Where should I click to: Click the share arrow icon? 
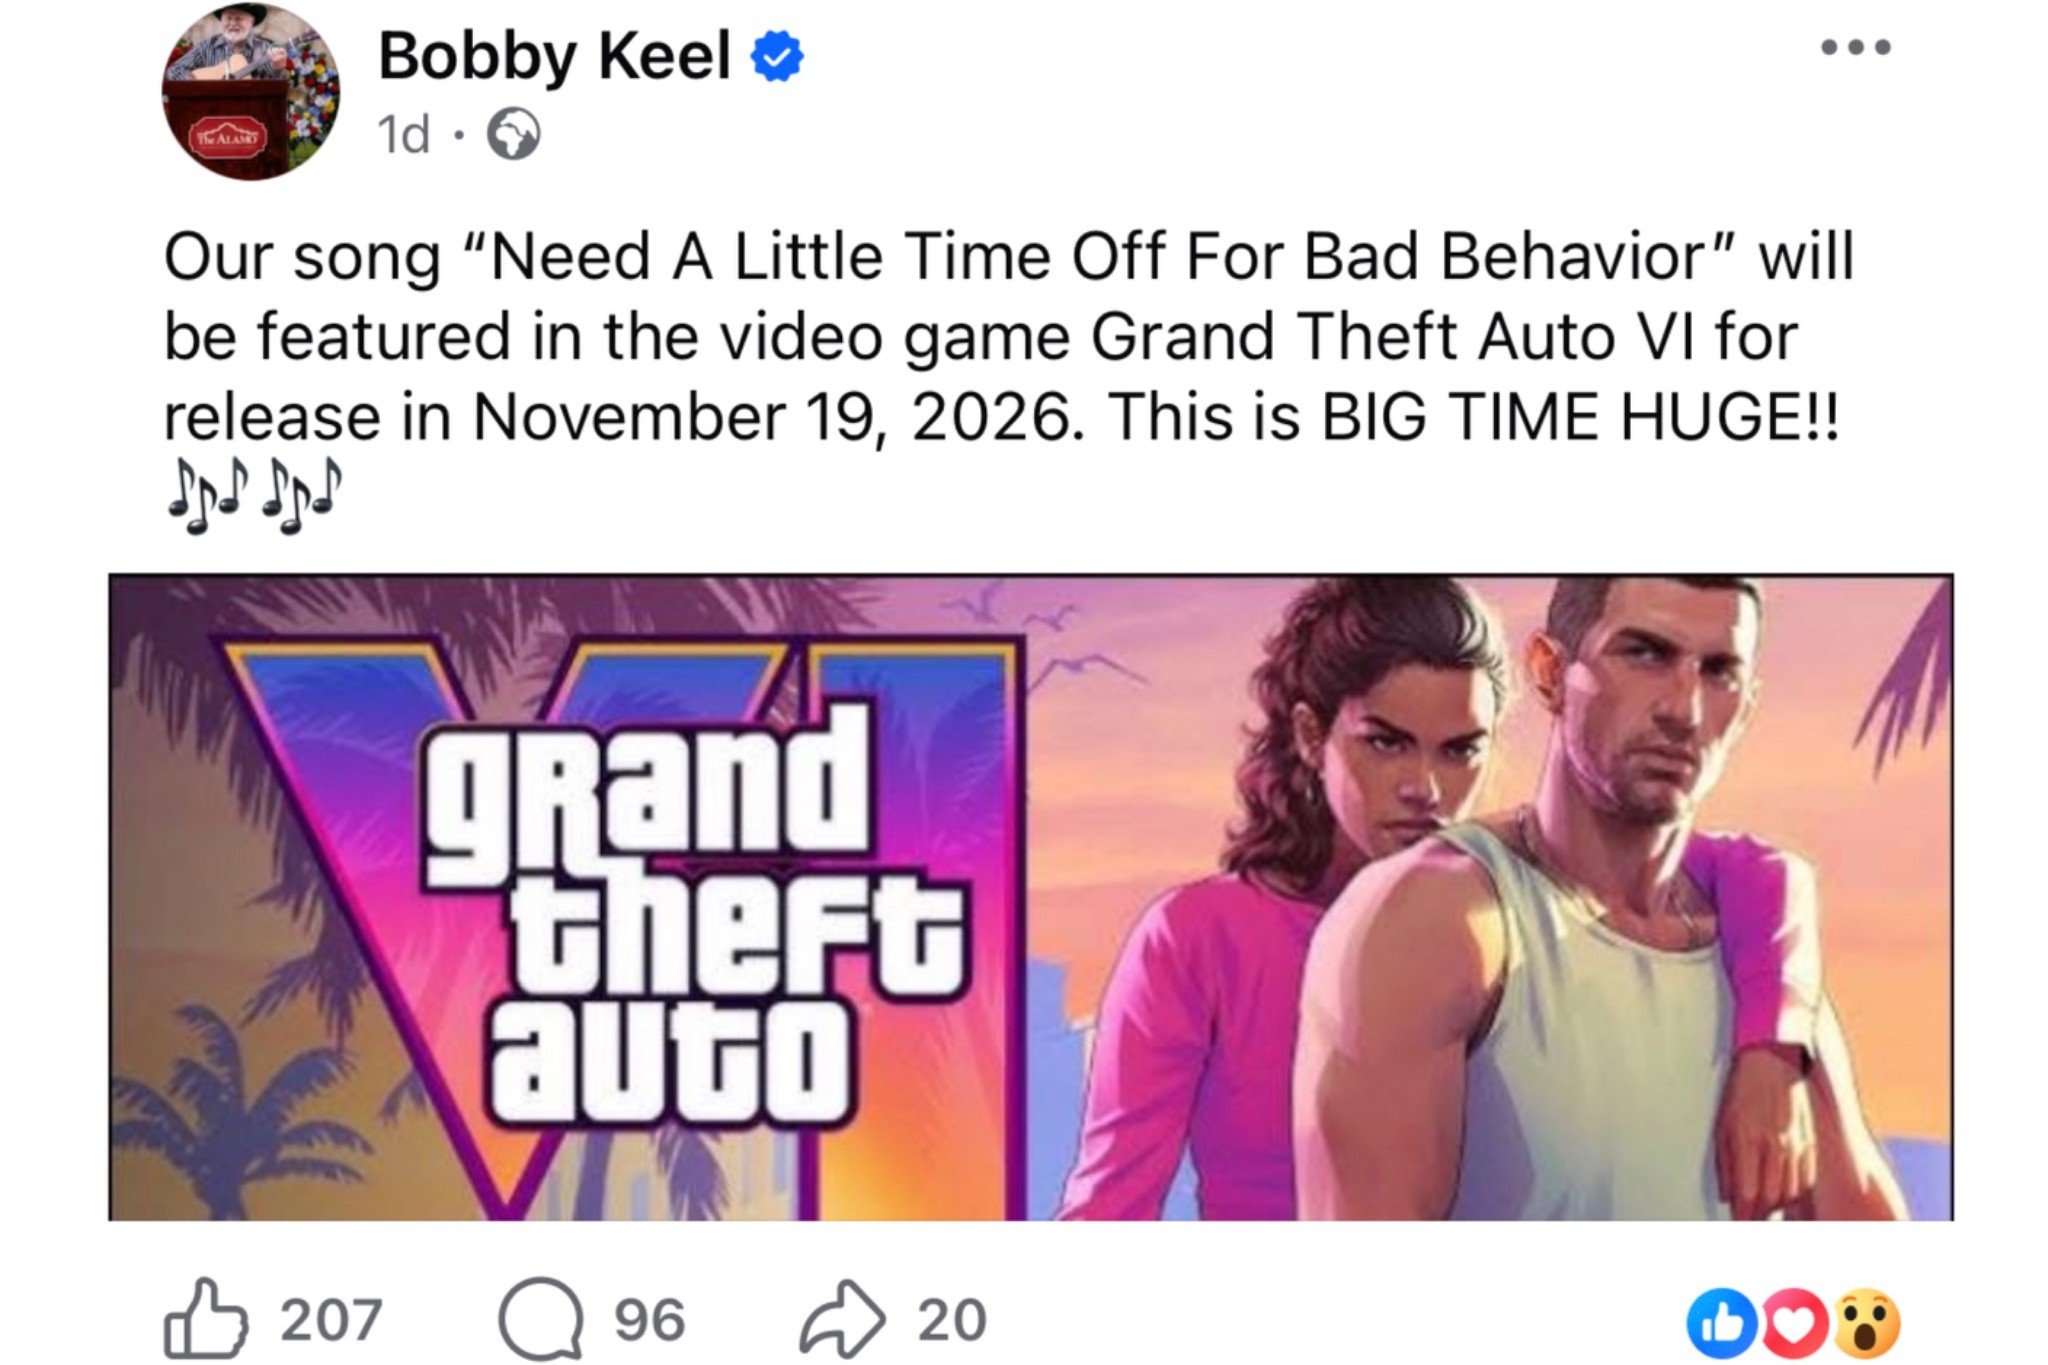click(841, 1318)
